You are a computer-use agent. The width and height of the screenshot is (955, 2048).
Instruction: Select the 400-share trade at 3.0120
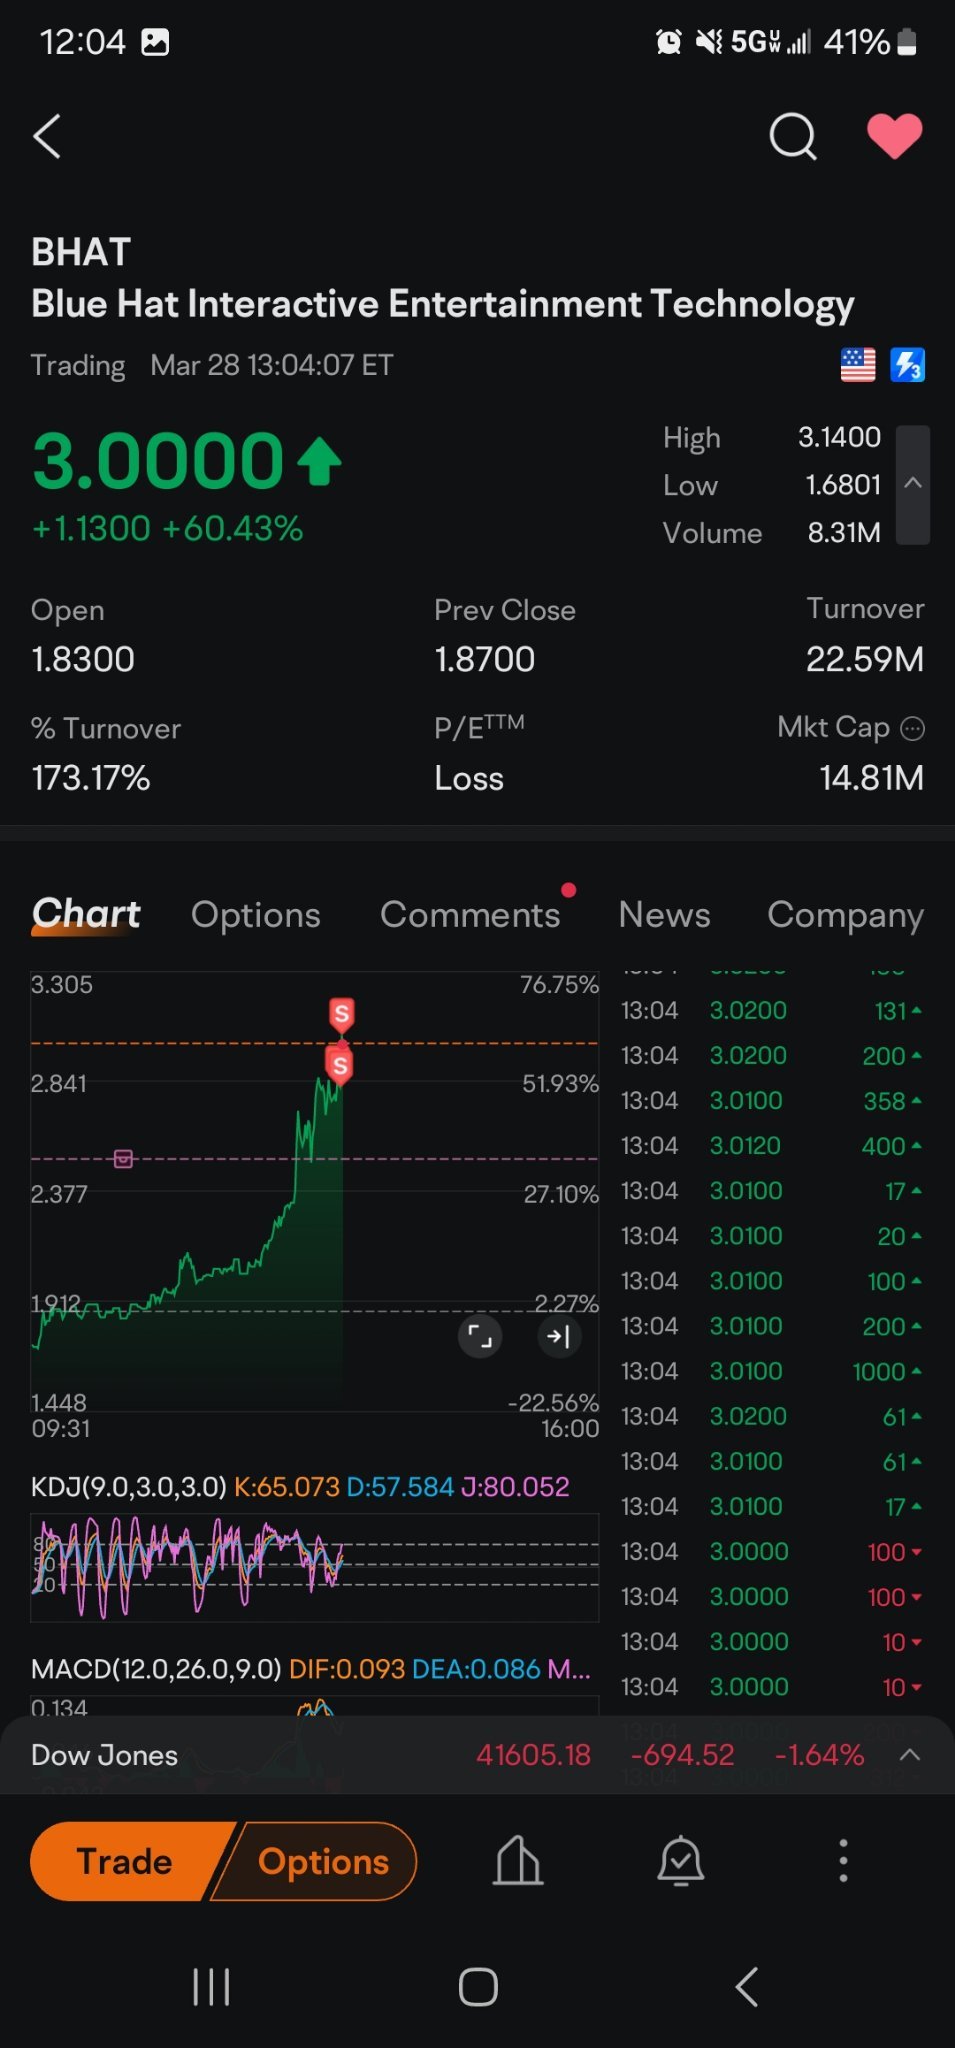(x=772, y=1146)
